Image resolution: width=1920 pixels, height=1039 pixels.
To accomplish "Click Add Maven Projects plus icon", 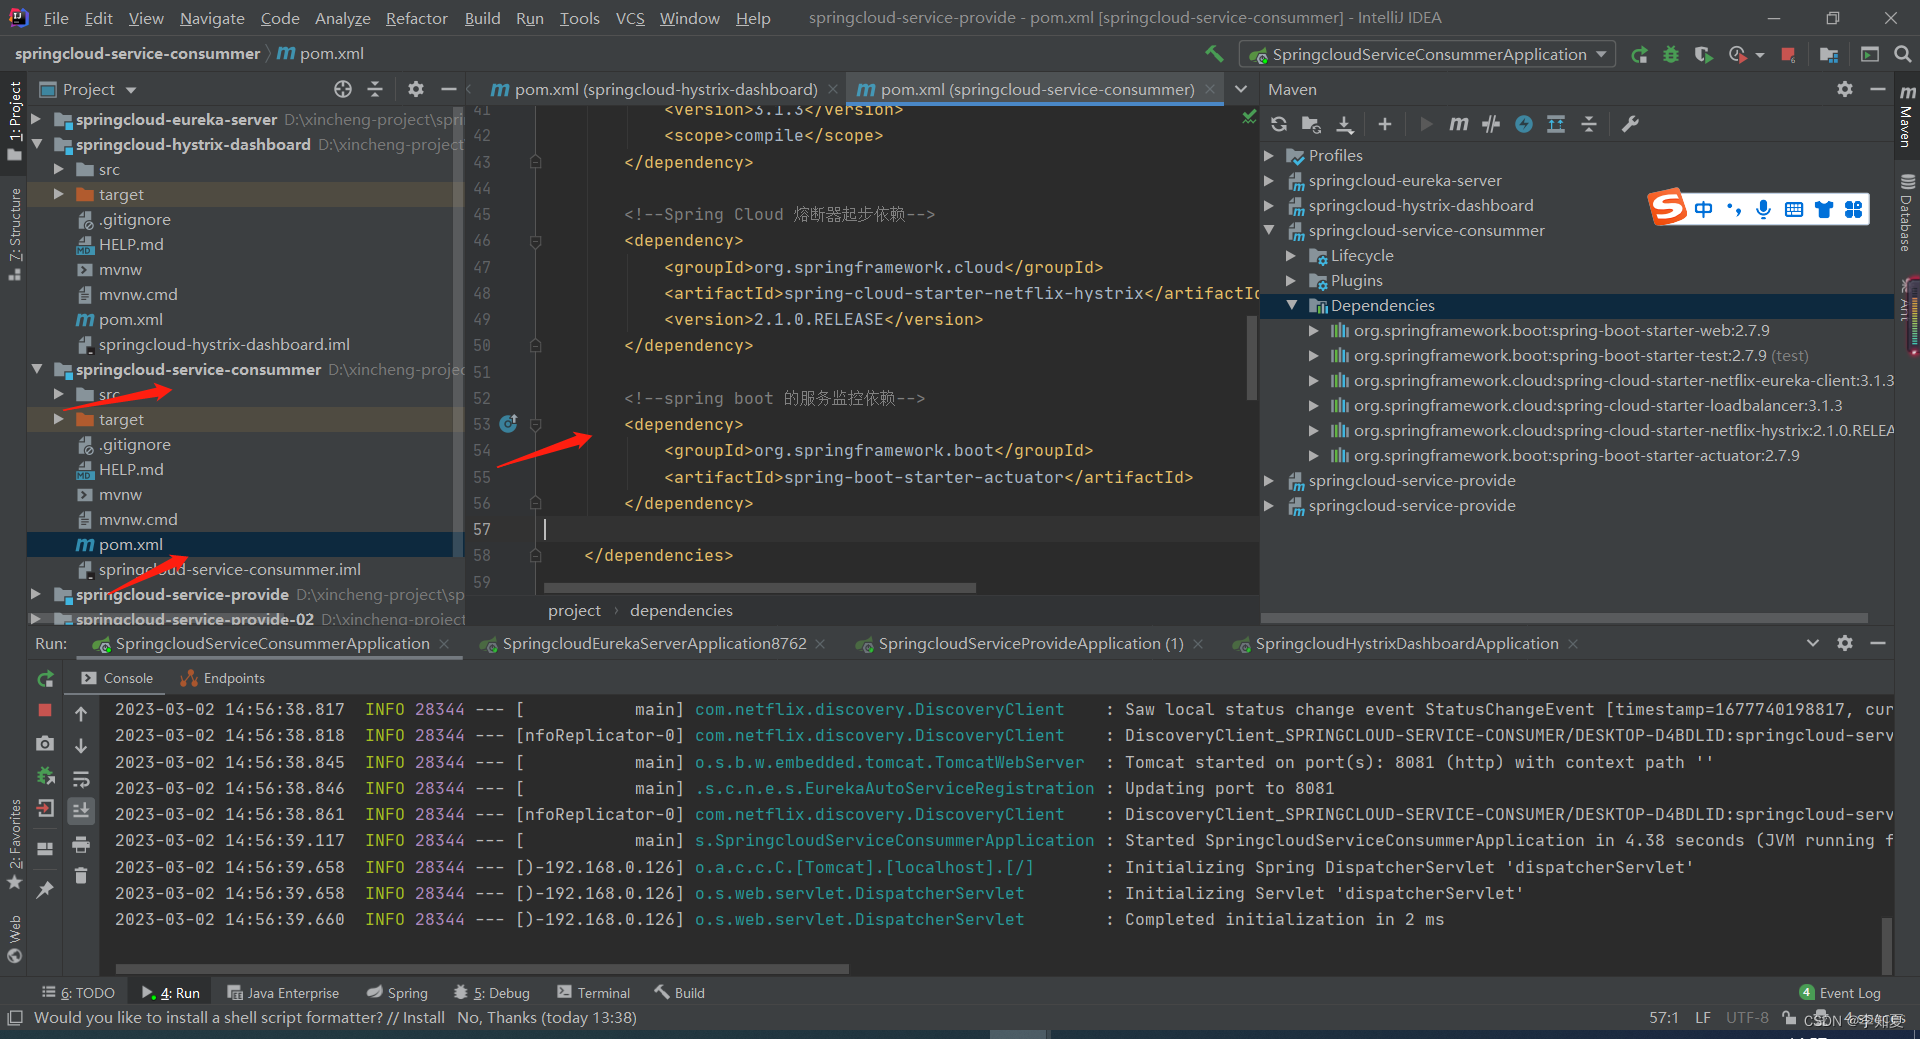I will point(1385,124).
